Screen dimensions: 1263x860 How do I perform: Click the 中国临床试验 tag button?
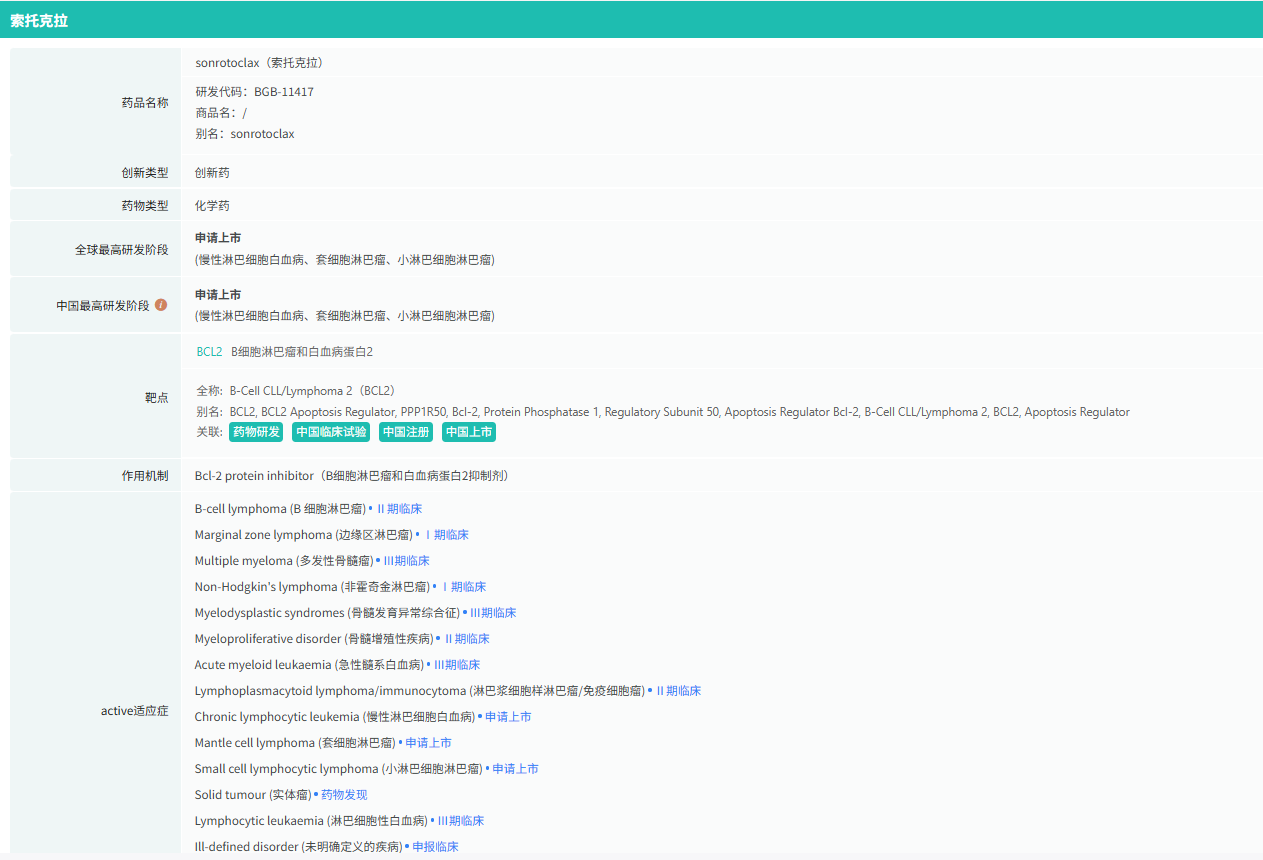331,432
